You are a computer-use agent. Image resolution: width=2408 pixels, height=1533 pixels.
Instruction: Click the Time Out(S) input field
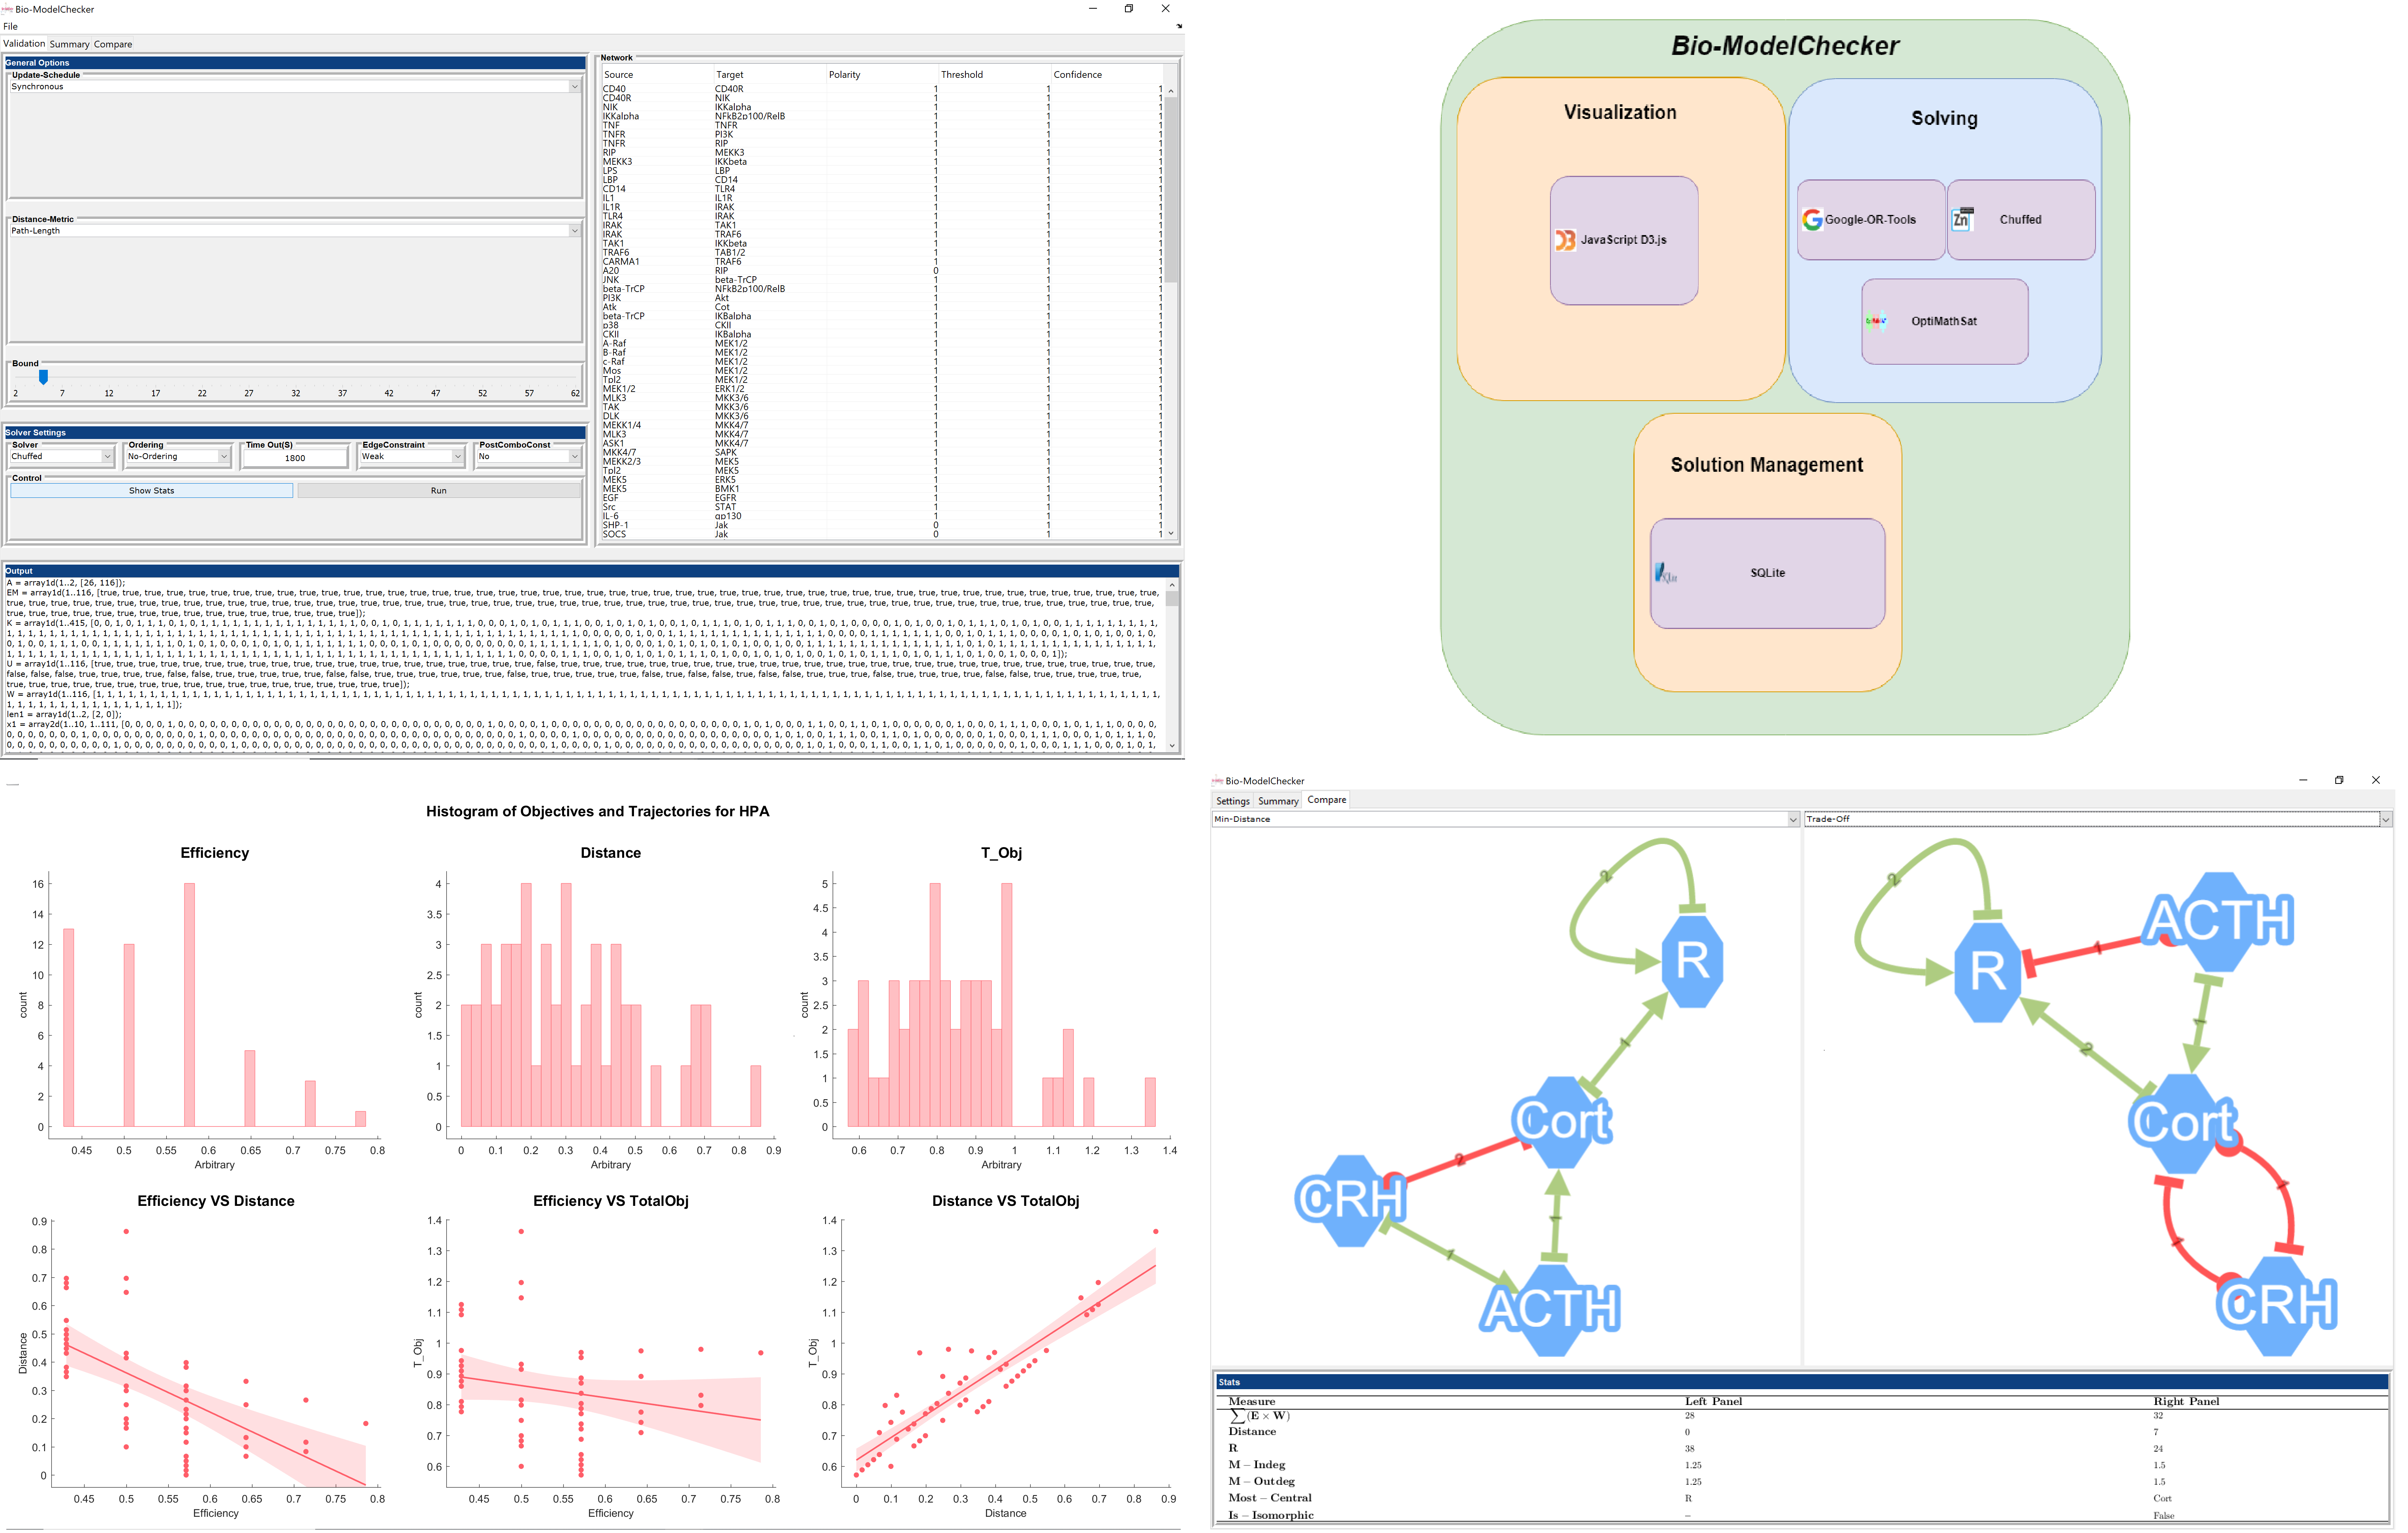(x=295, y=458)
